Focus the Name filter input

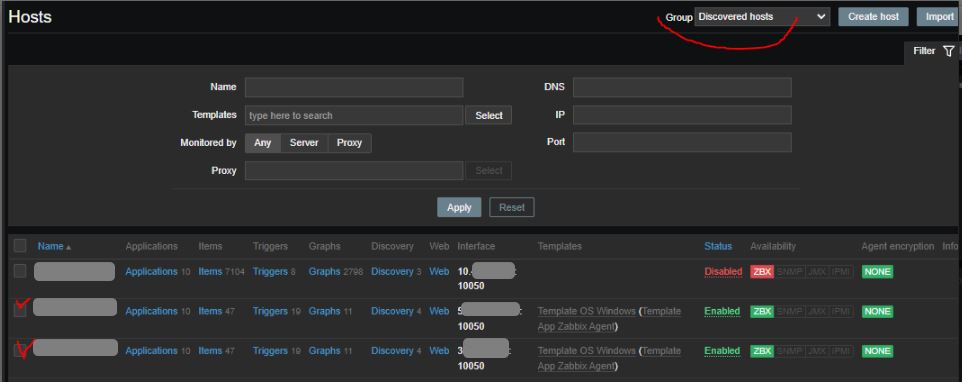tap(354, 87)
